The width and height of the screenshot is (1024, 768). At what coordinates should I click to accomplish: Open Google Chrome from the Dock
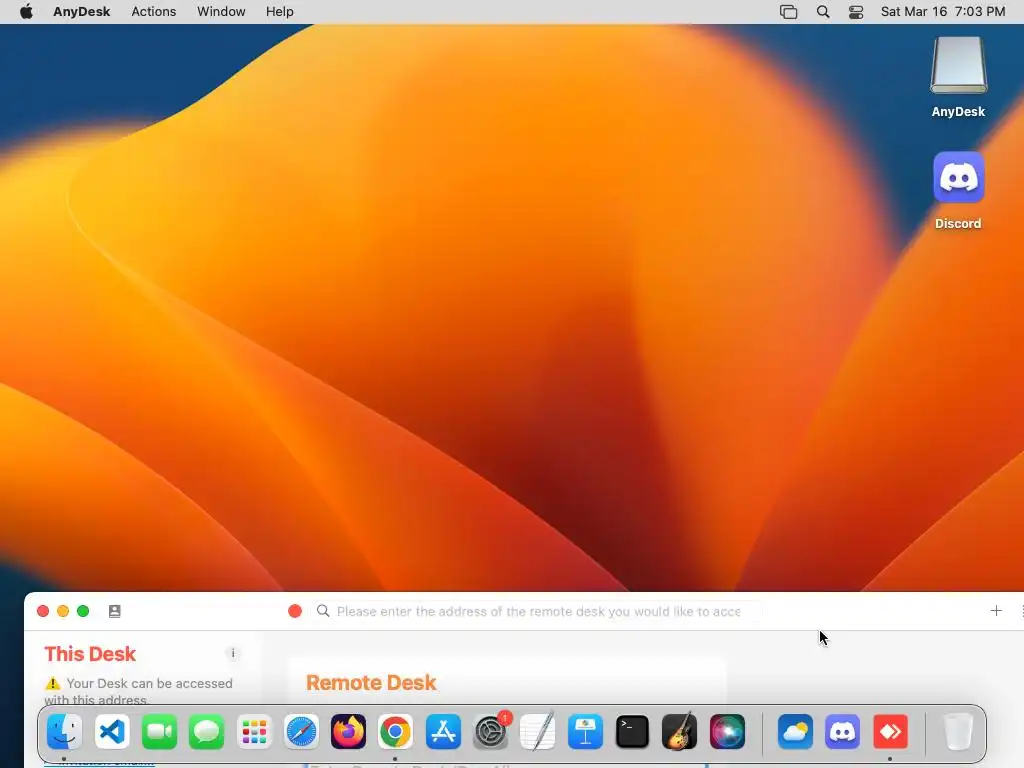coord(395,731)
